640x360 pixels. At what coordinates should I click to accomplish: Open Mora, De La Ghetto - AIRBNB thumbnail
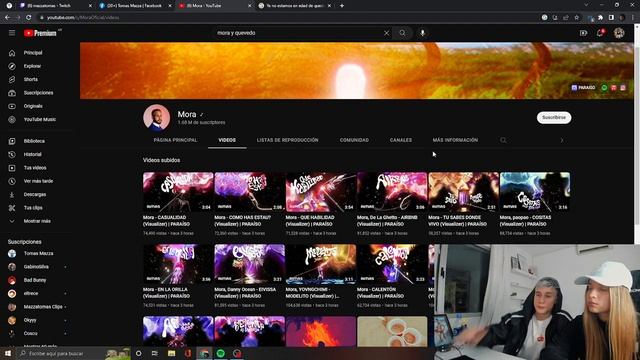tap(392, 192)
